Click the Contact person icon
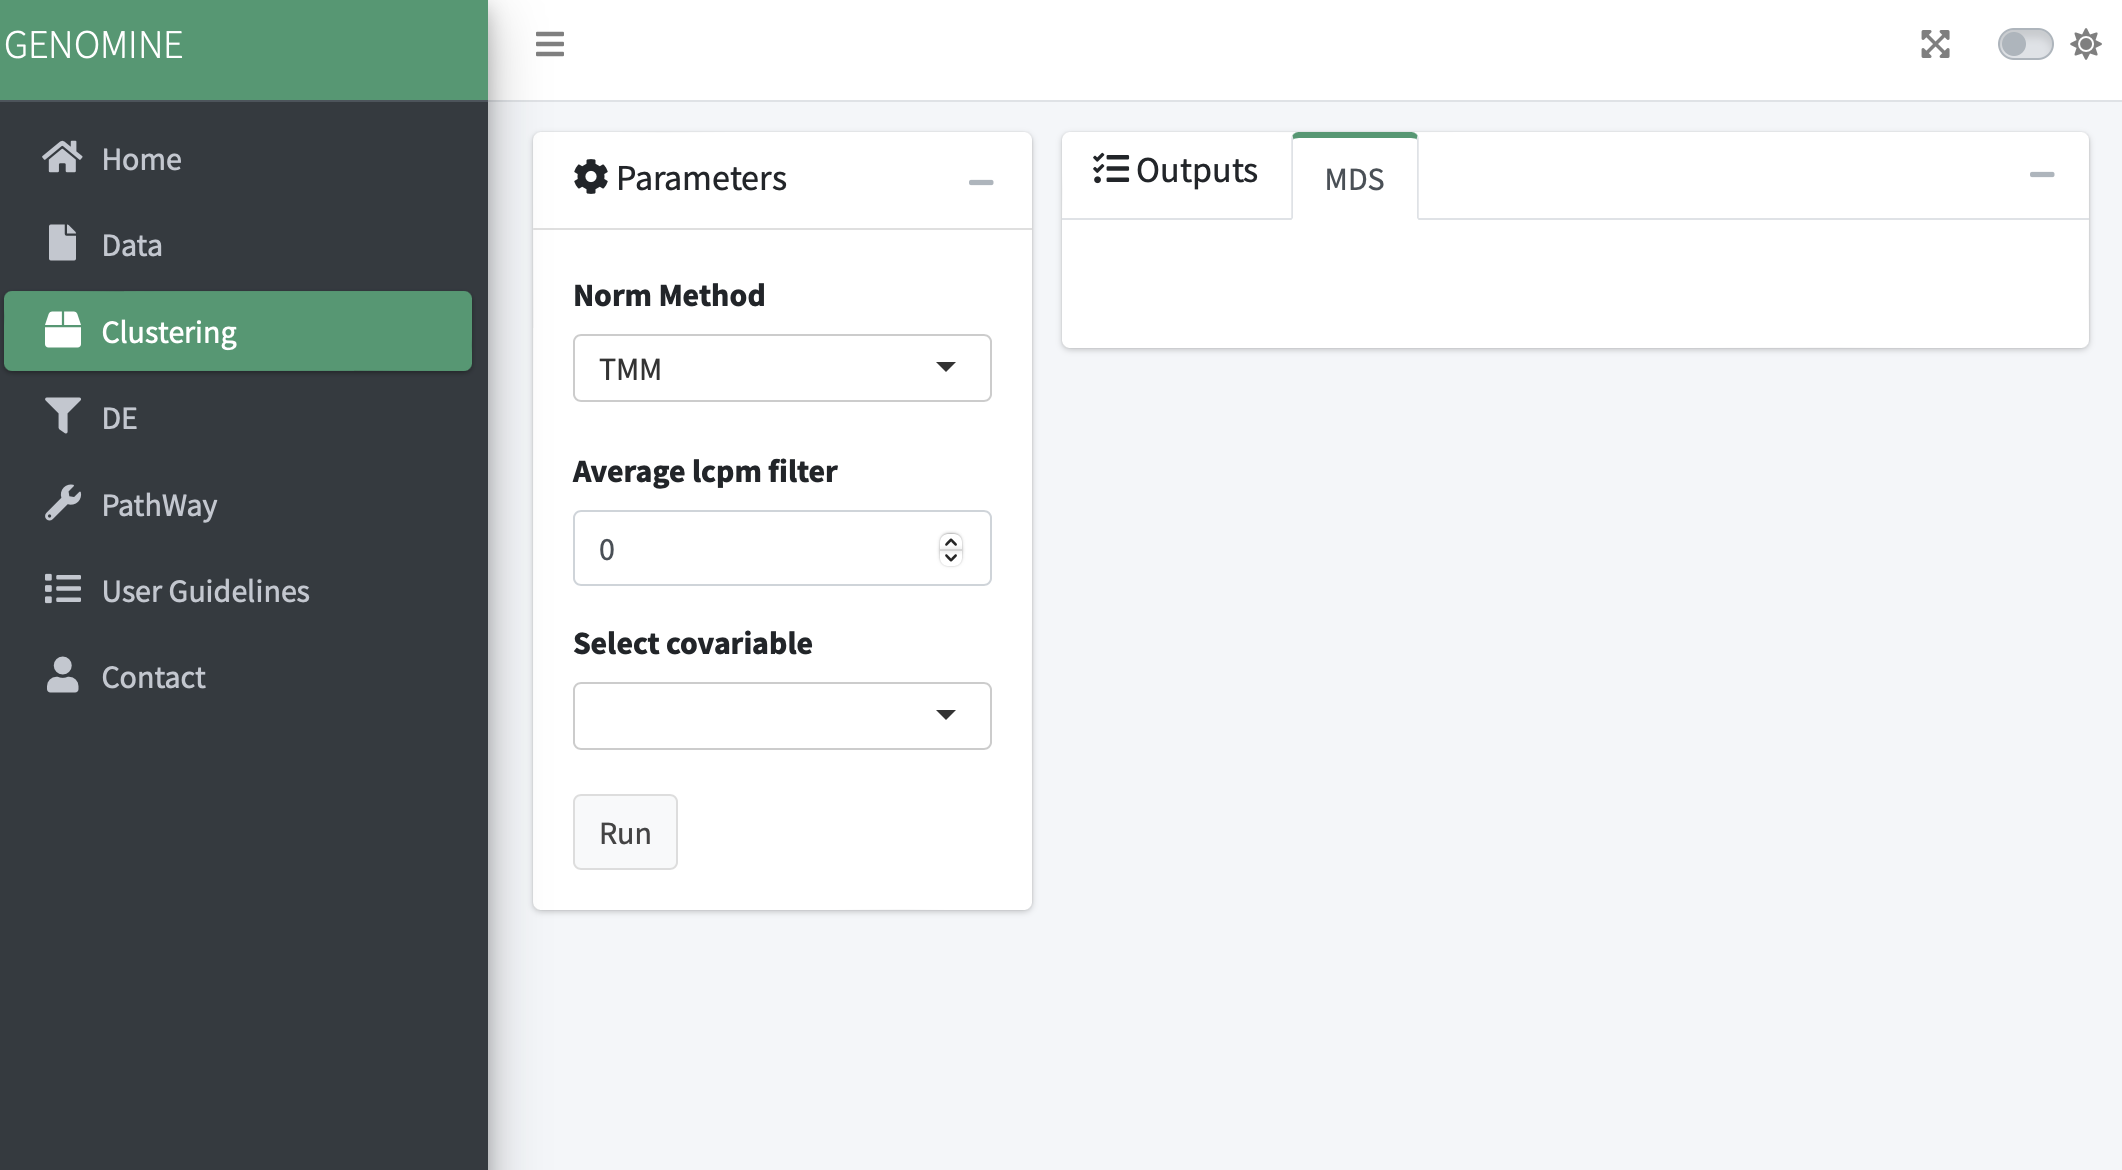Screen dimensions: 2122x1170 (x=61, y=677)
